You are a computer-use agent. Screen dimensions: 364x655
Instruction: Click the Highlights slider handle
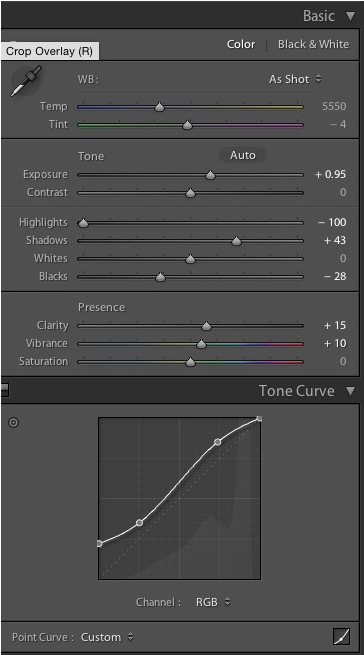[84, 223]
